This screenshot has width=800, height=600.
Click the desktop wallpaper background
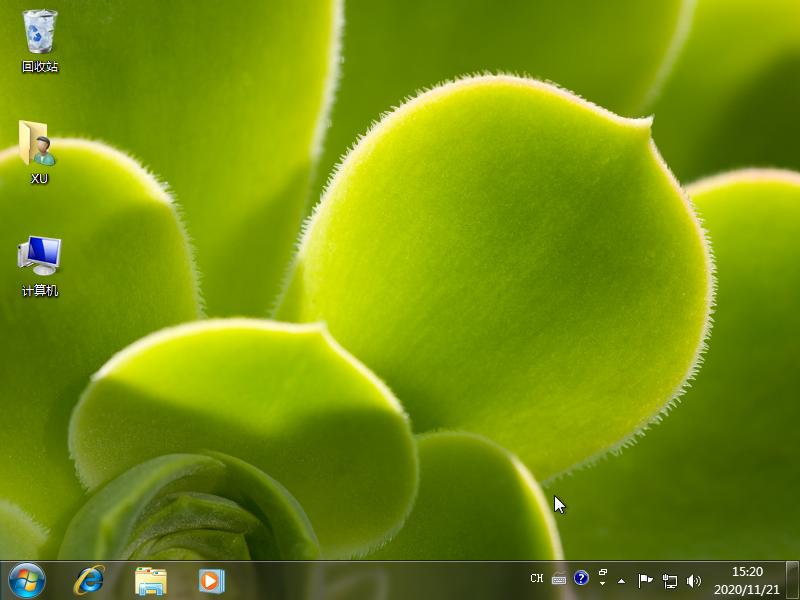[x=400, y=300]
